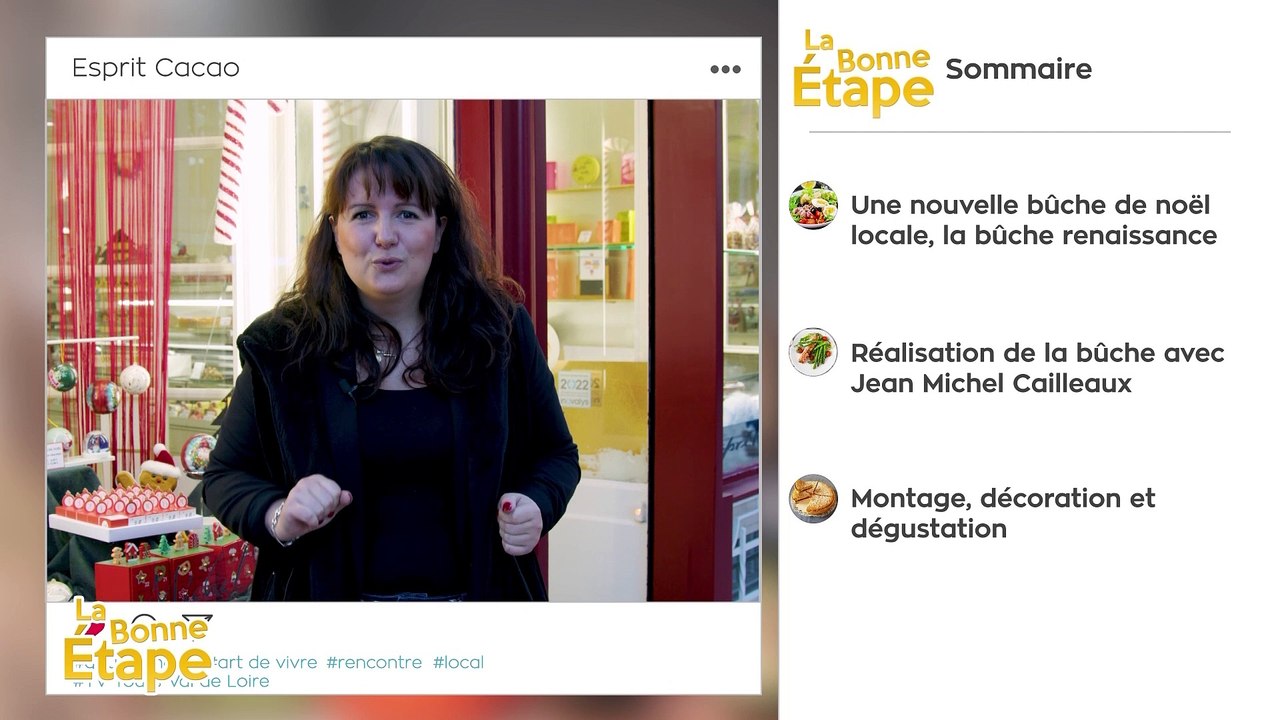Open the #local hashtag
The image size is (1280, 720).
pos(458,662)
